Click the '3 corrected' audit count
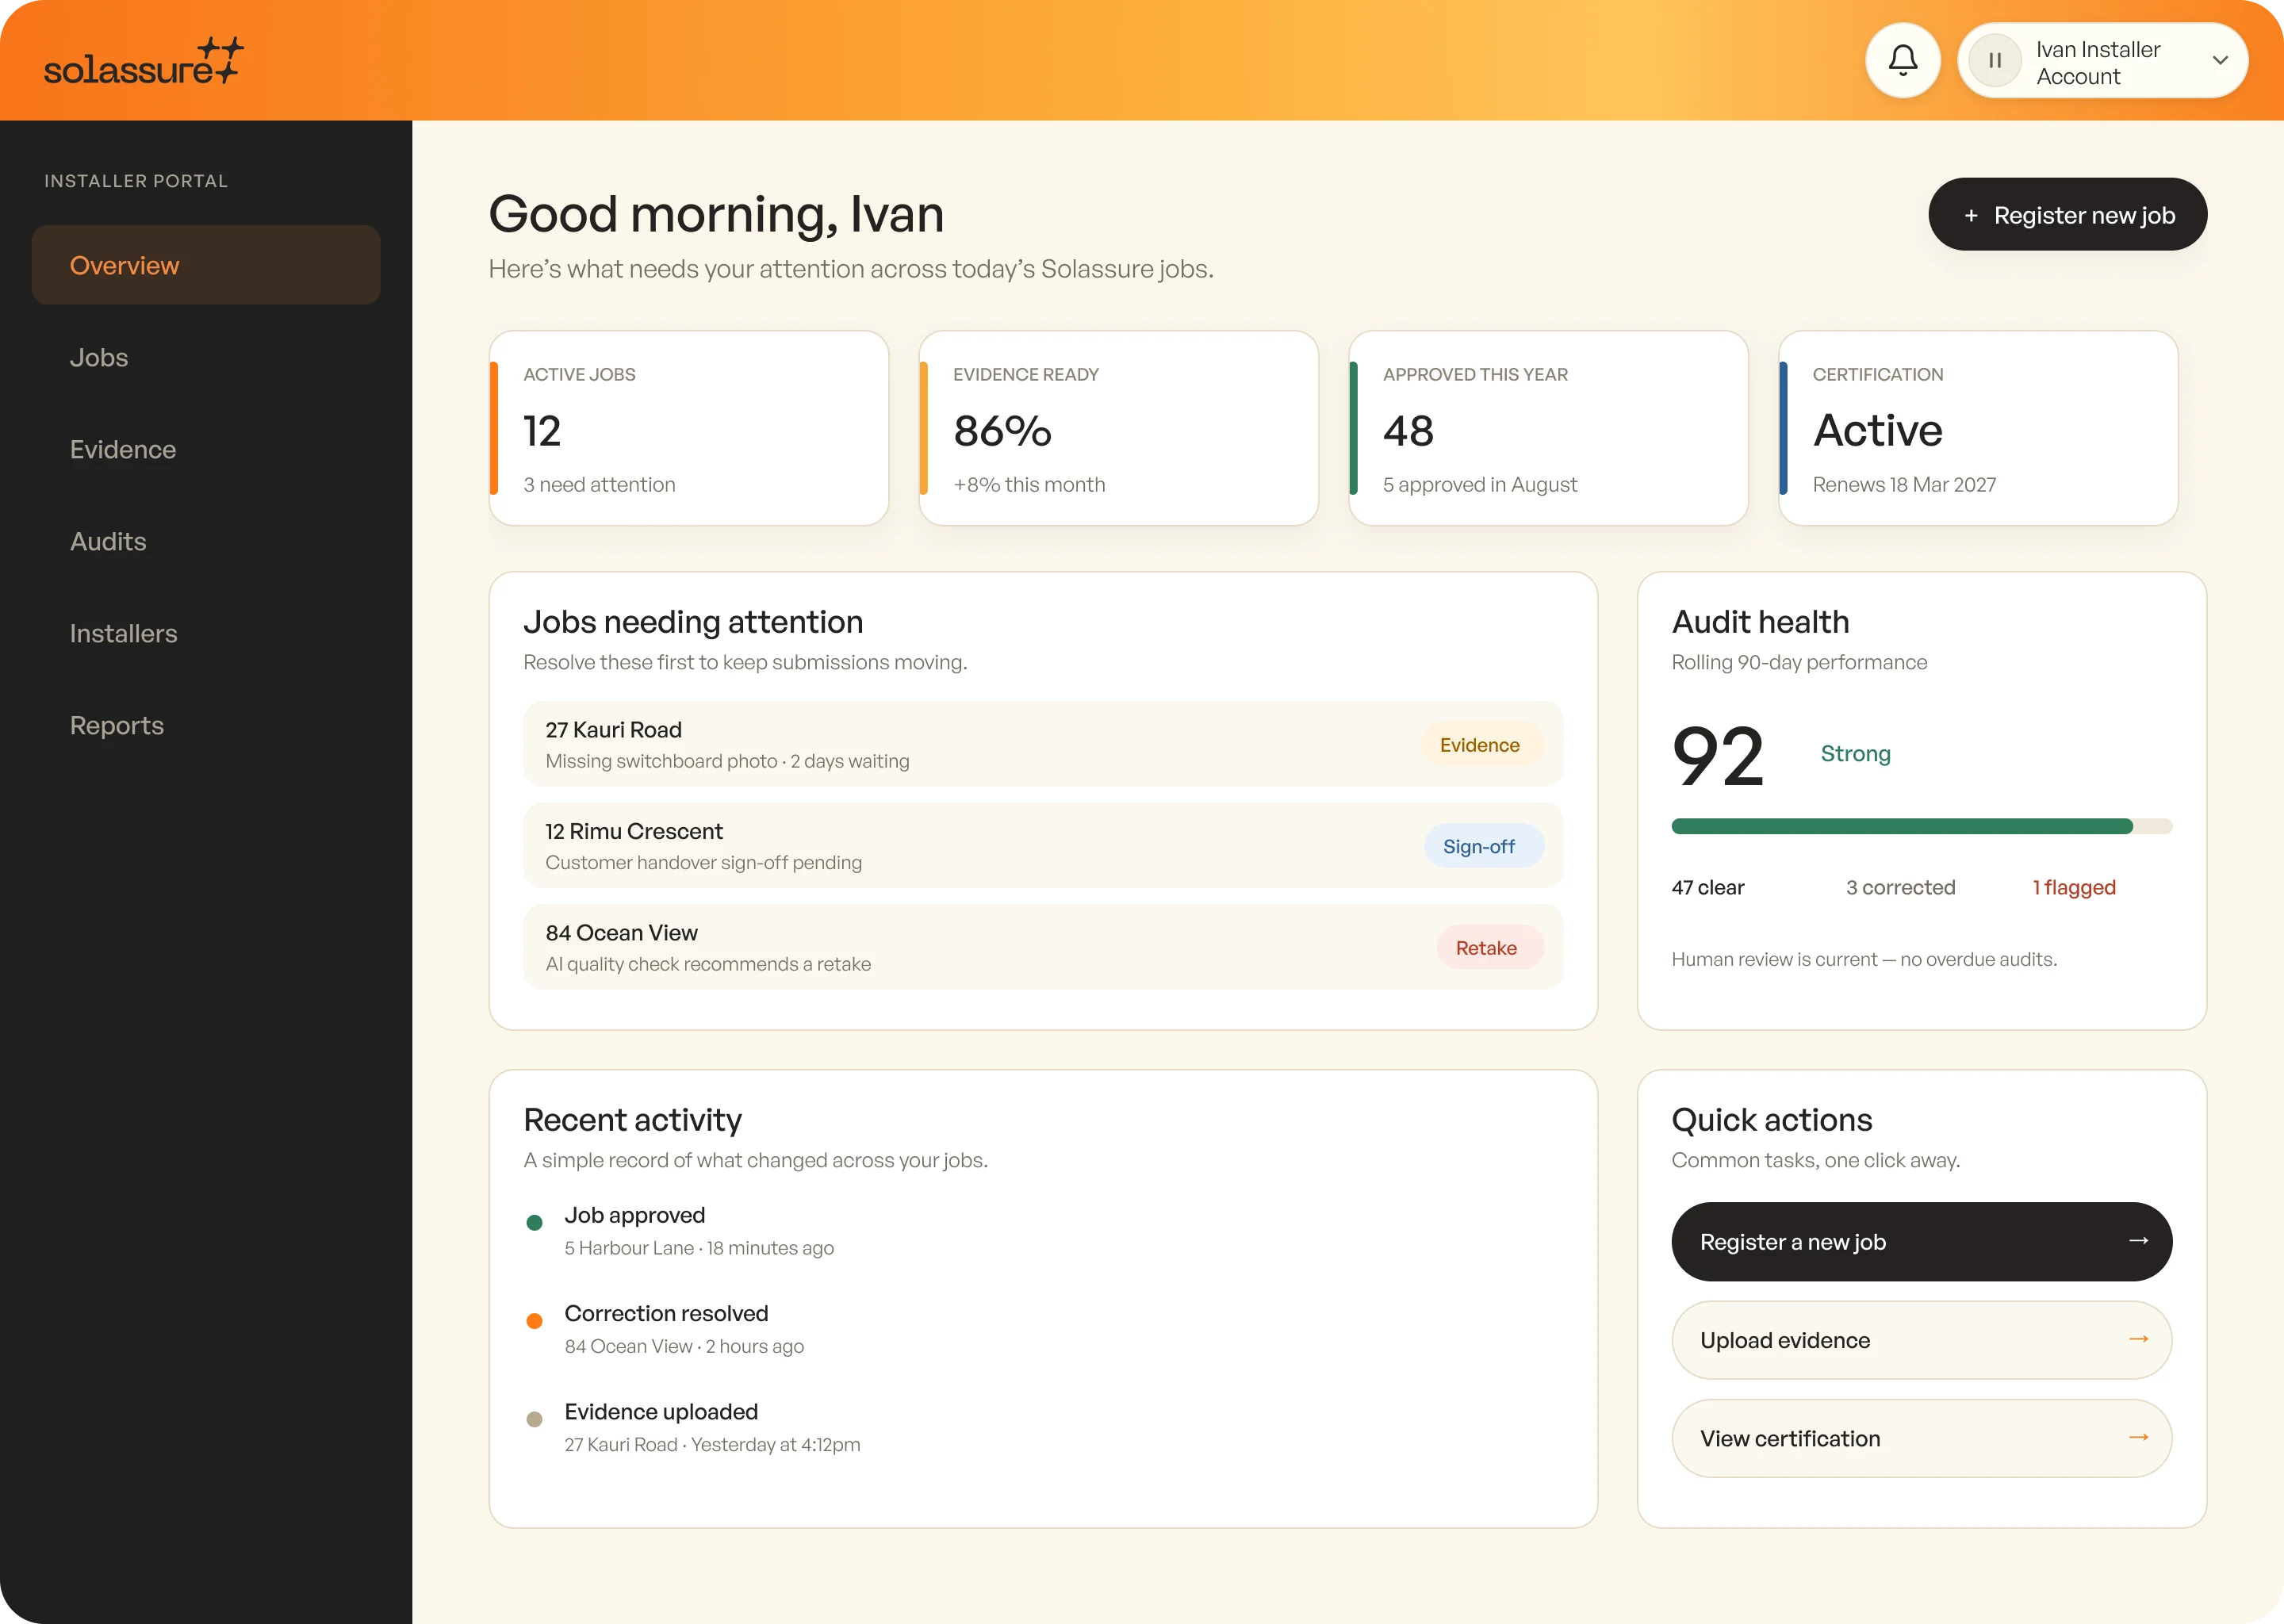 pos(1900,887)
